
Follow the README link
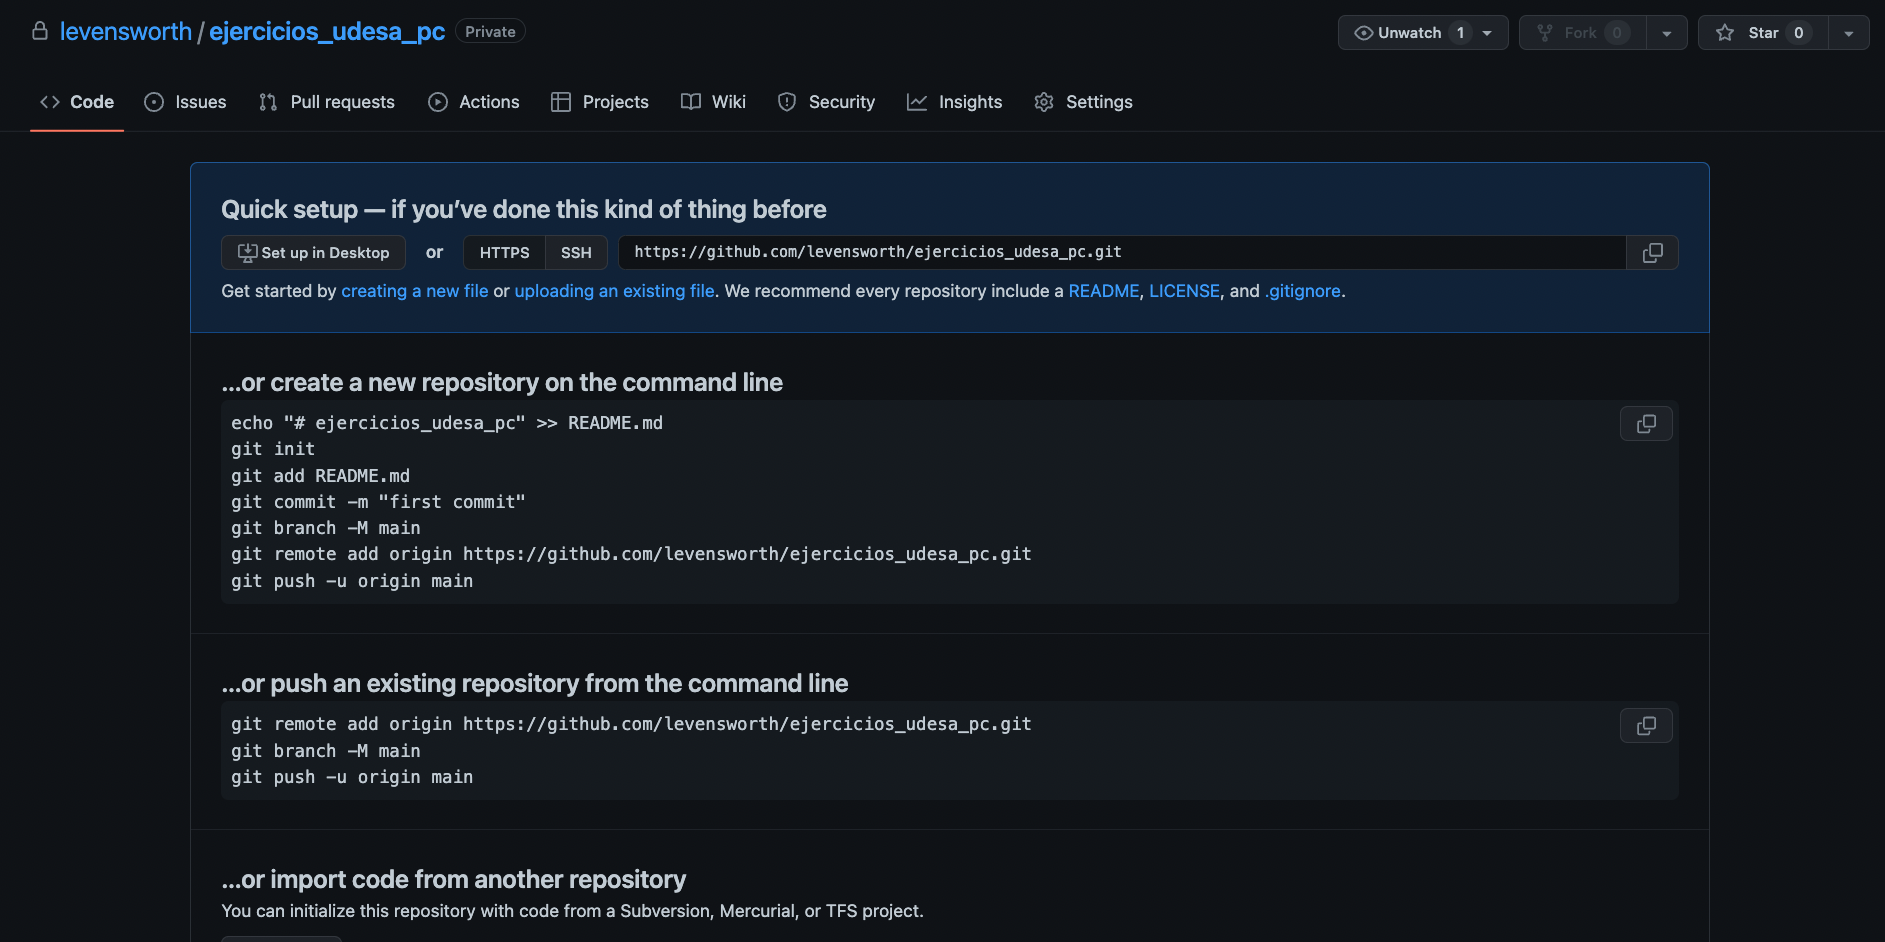click(1104, 291)
